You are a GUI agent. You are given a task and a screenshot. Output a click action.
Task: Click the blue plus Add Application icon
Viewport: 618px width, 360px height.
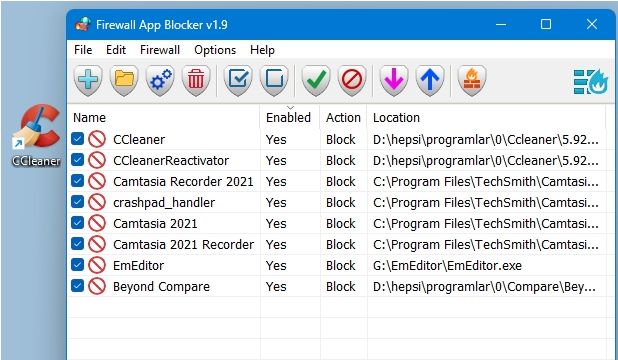click(x=88, y=80)
